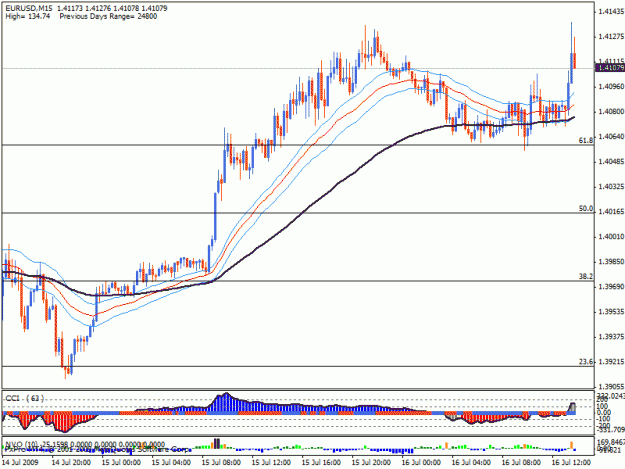Select the 23.6 Fibonacci level label
This screenshot has width=625, height=469.
click(x=586, y=362)
